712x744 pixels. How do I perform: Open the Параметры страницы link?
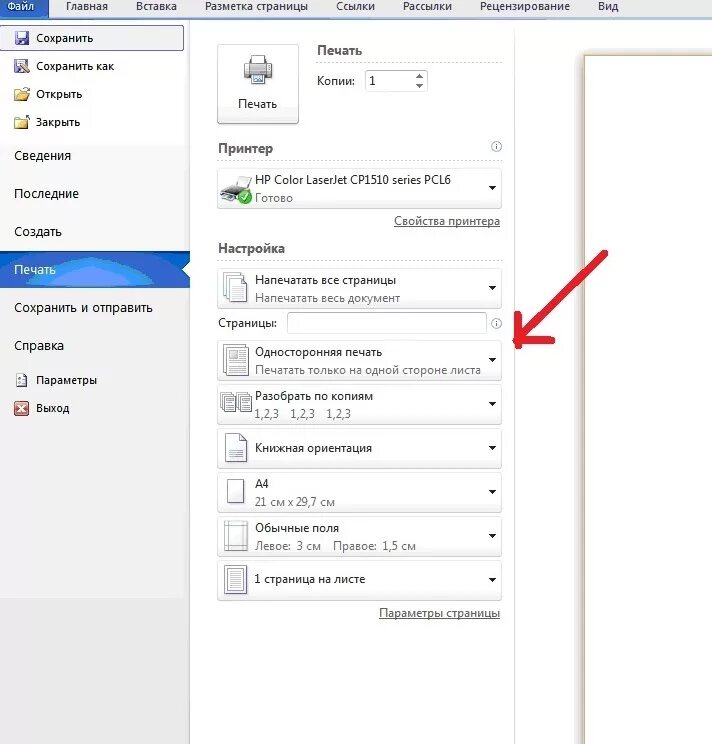(x=439, y=613)
